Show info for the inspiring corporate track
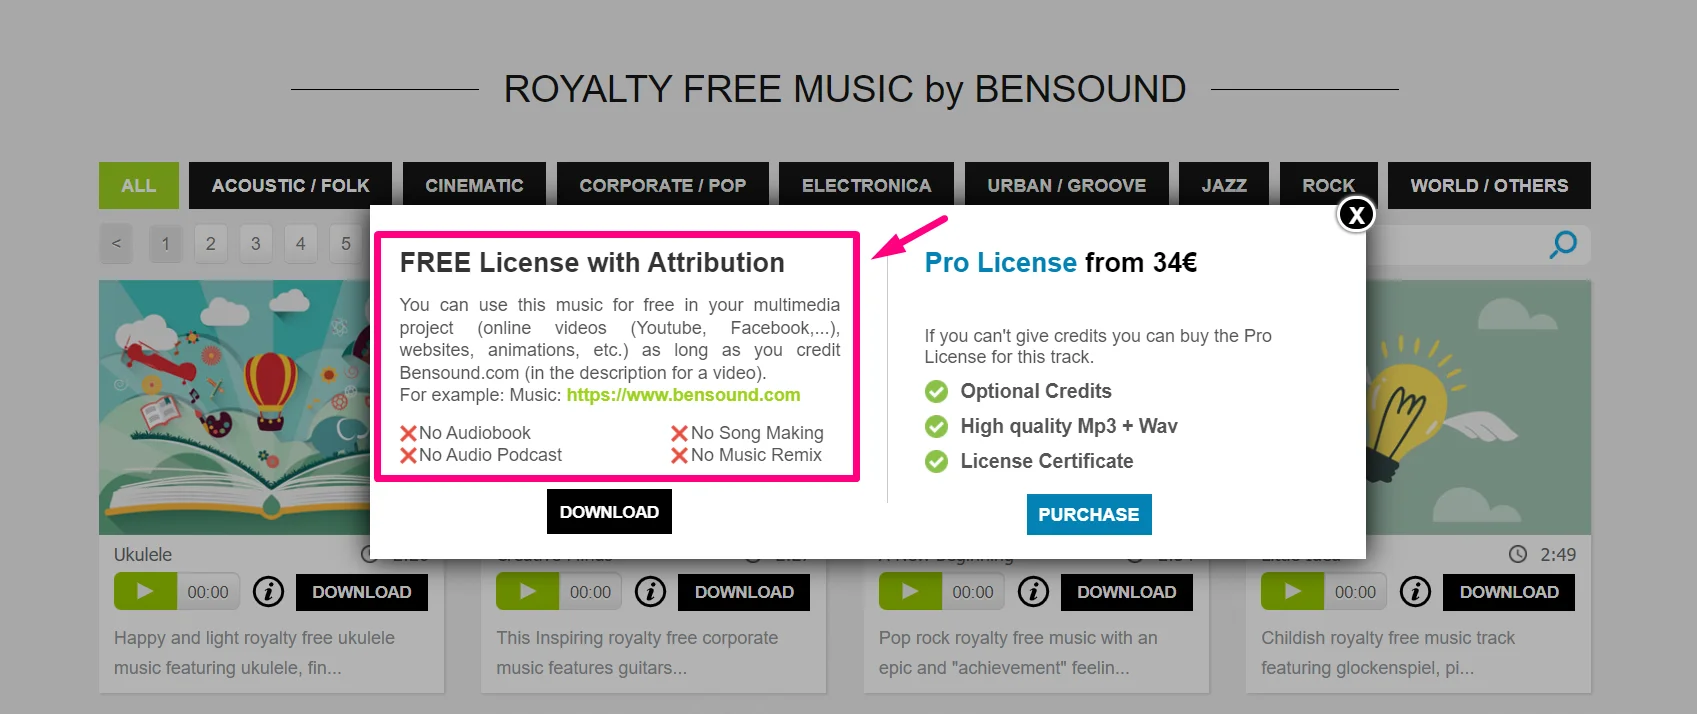 pyautogui.click(x=651, y=592)
